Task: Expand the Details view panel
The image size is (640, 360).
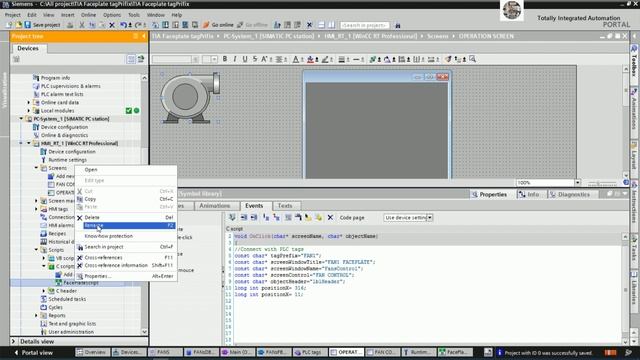Action: pos(13,341)
